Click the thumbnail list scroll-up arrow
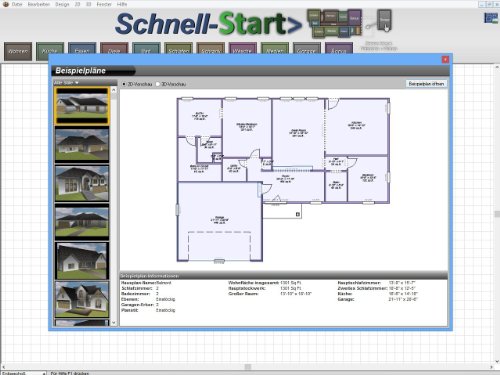This screenshot has height=375, width=500. tap(114, 90)
